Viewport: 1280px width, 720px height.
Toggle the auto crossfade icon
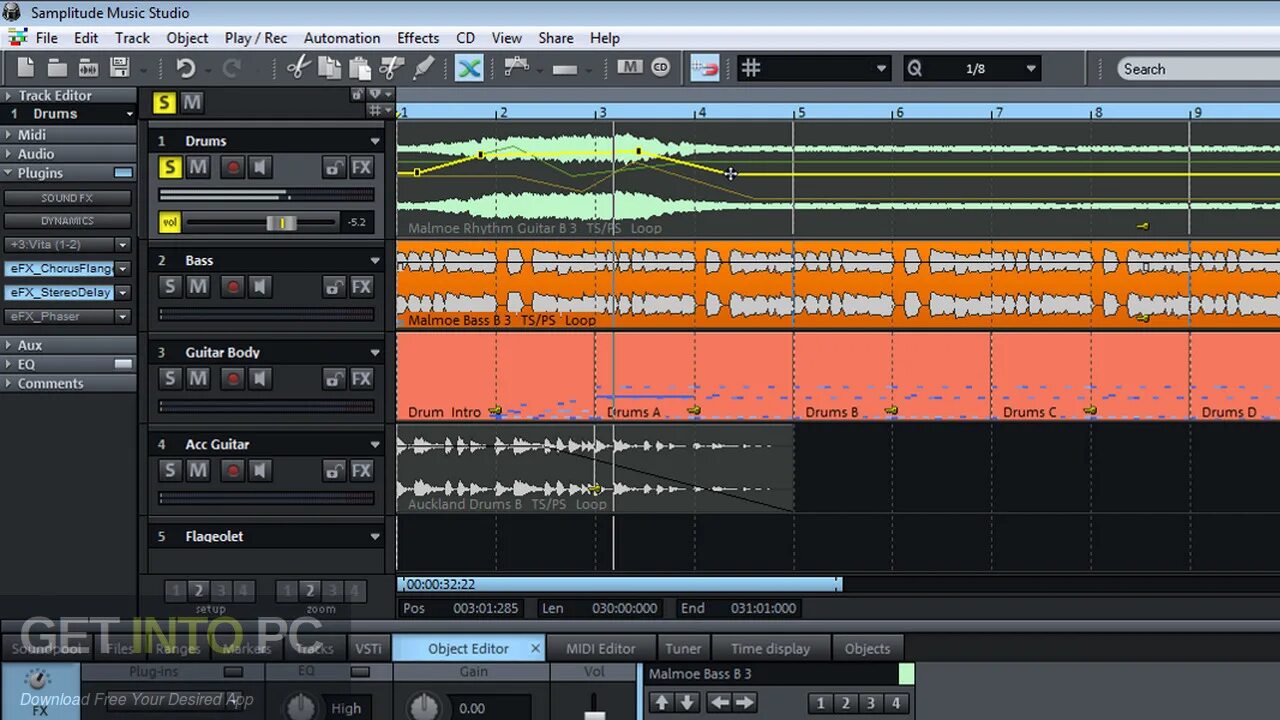tap(470, 68)
